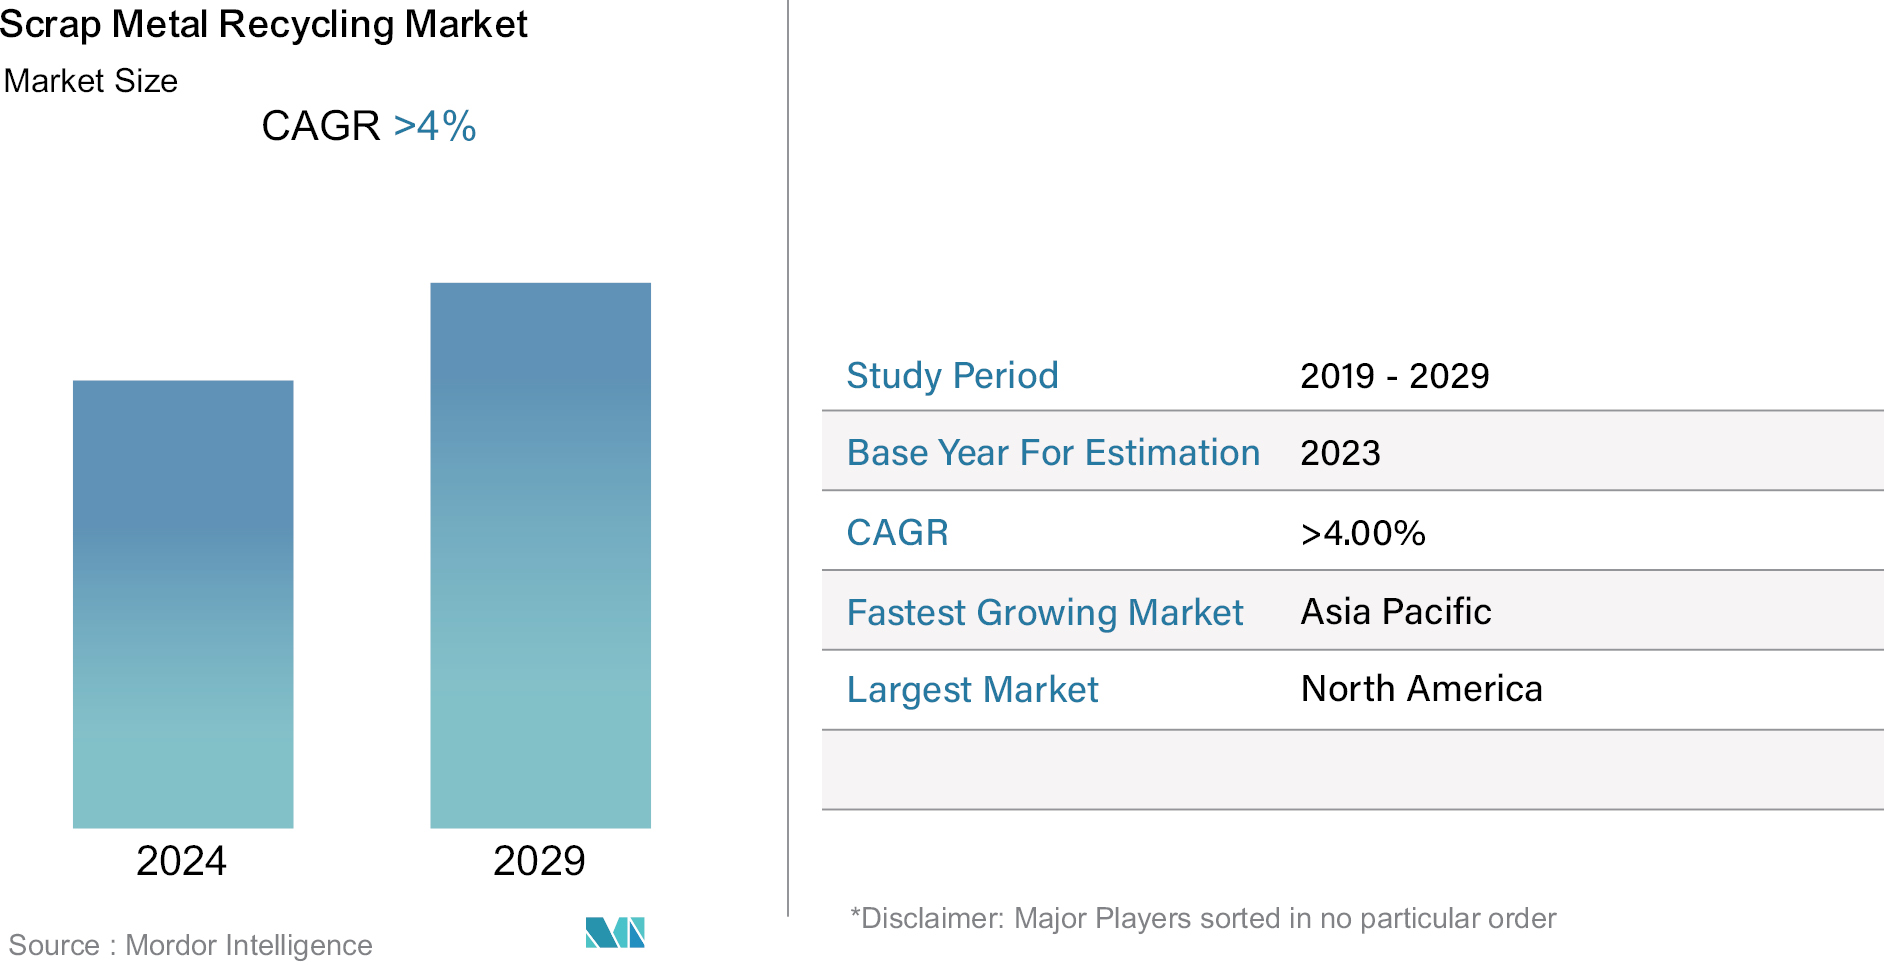Select the 2024 market size bar
The height and width of the screenshot is (965, 1884).
click(183, 604)
